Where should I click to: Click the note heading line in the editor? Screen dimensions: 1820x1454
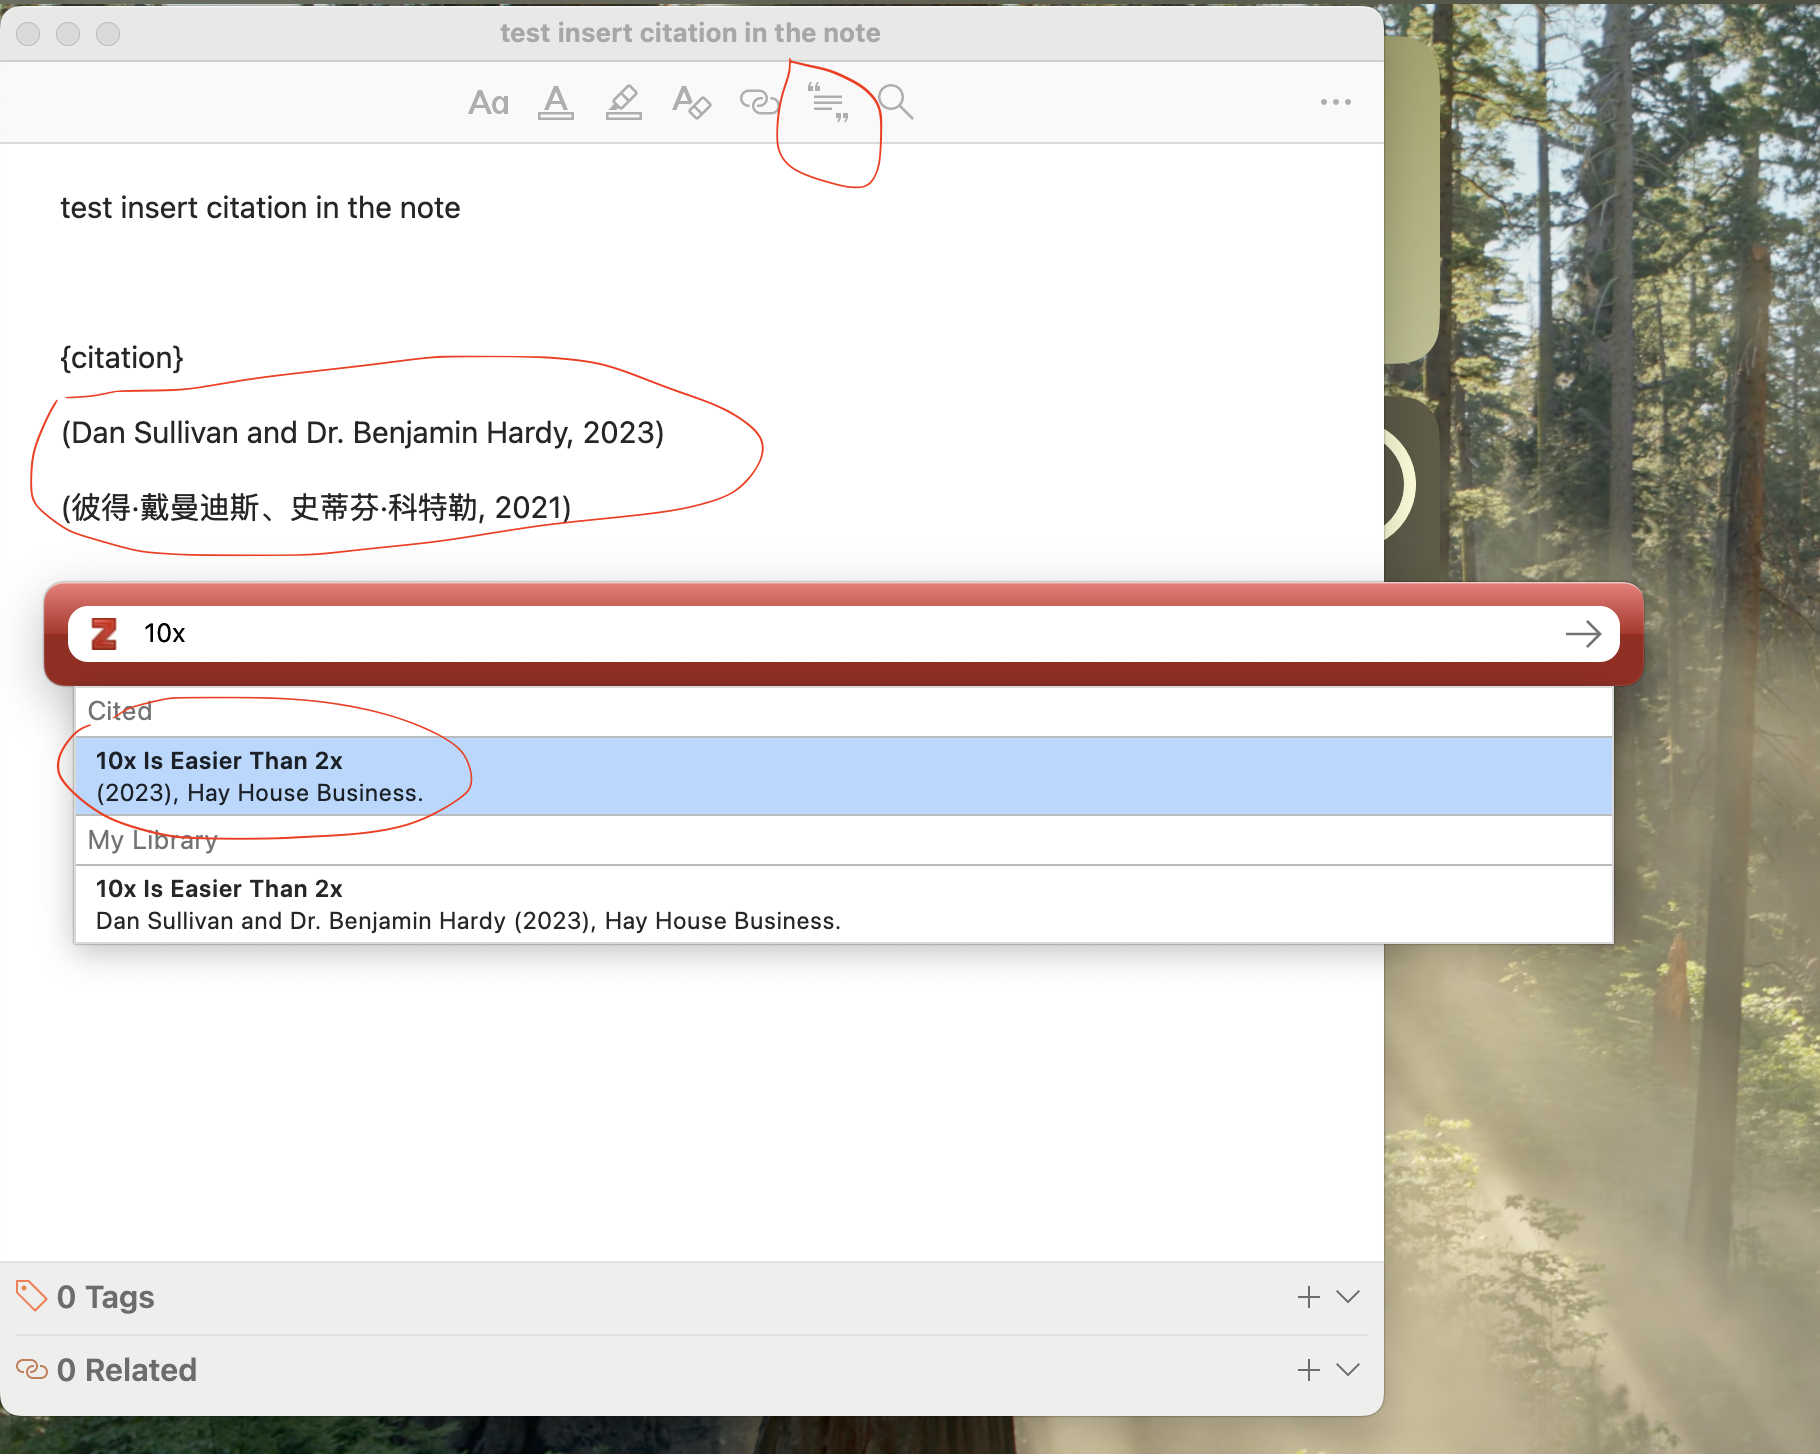coord(260,208)
